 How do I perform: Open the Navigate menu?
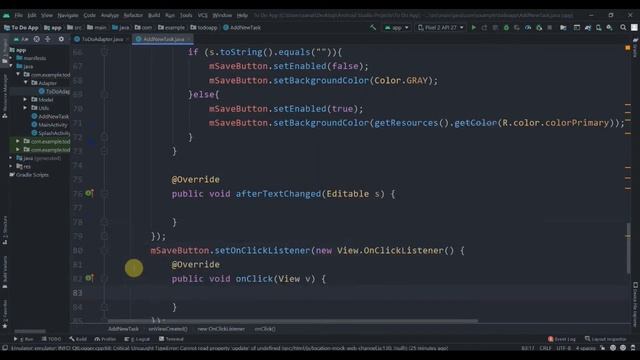click(x=68, y=15)
